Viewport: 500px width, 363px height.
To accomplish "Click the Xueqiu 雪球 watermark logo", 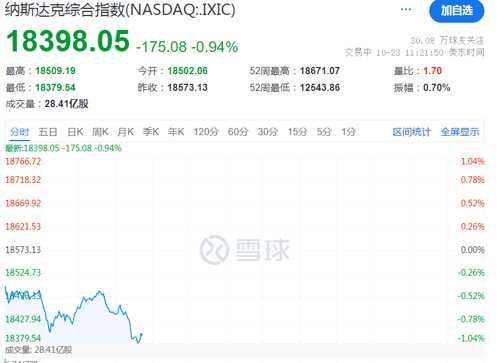I will (245, 250).
